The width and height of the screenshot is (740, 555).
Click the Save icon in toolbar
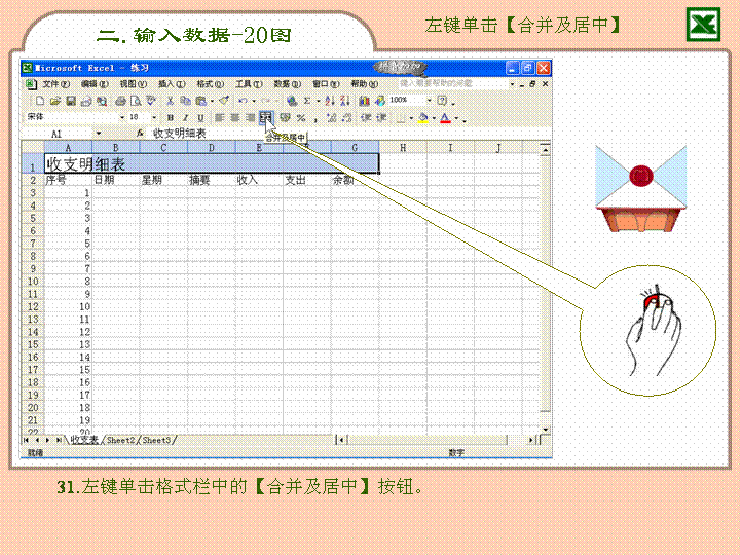point(72,101)
